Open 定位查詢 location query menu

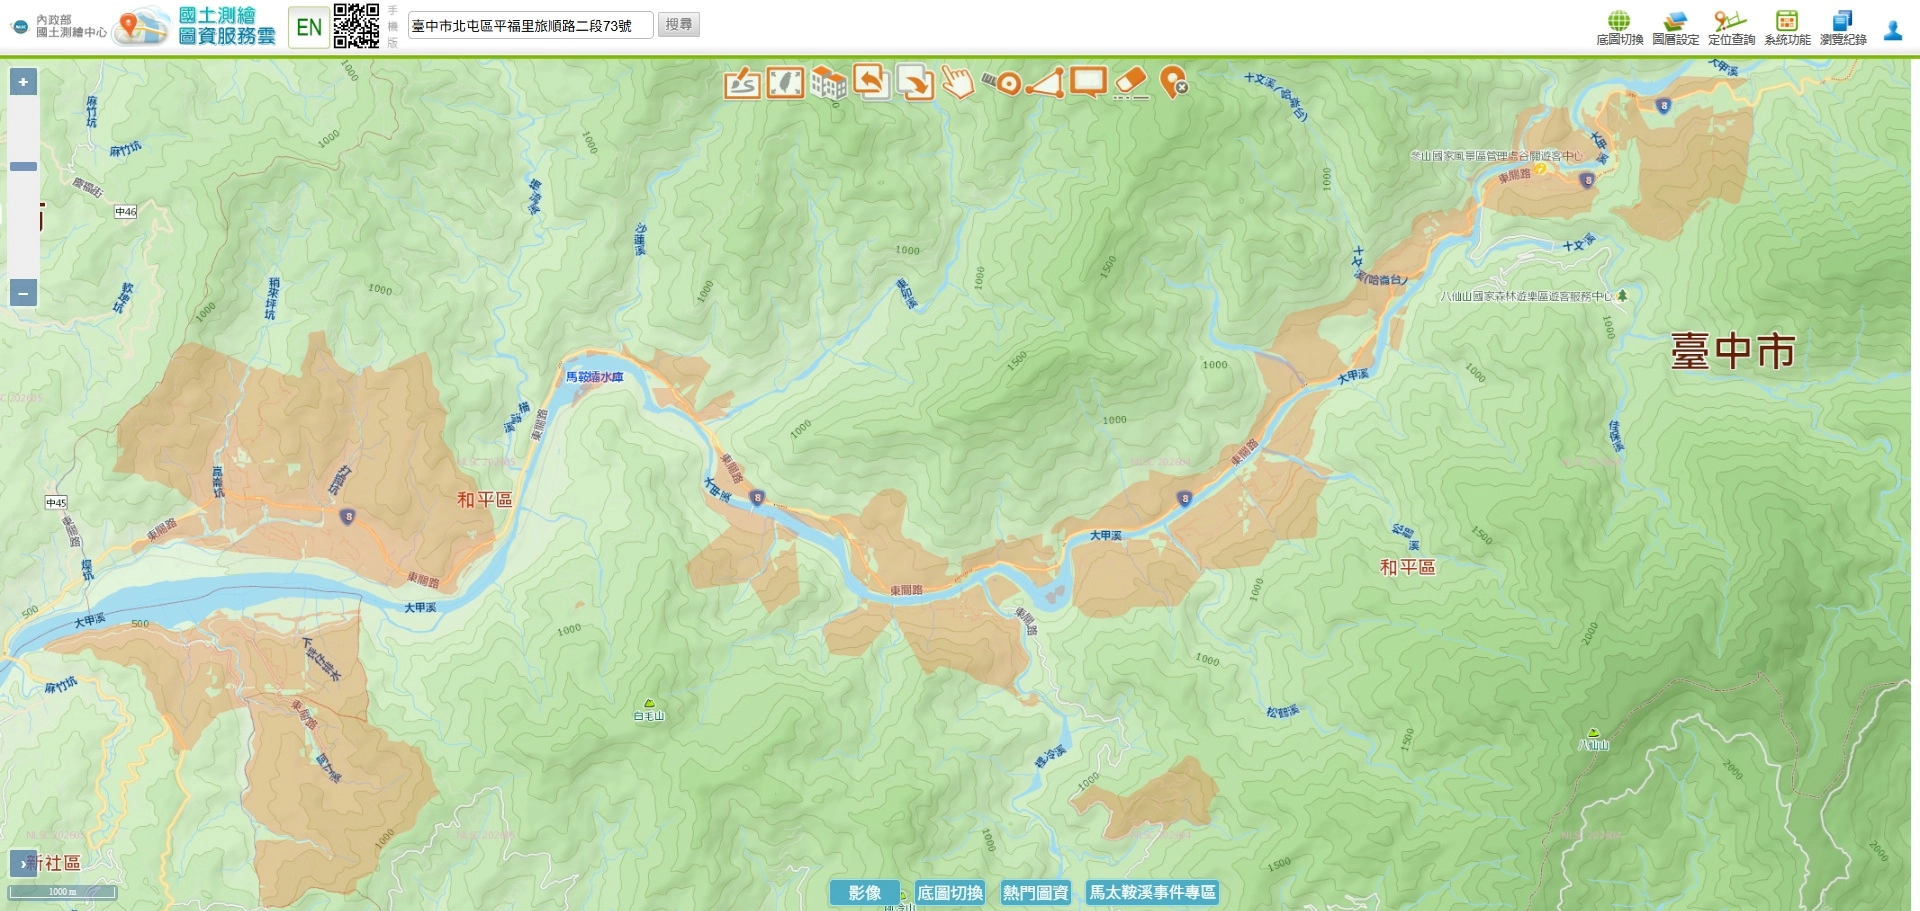(1731, 28)
